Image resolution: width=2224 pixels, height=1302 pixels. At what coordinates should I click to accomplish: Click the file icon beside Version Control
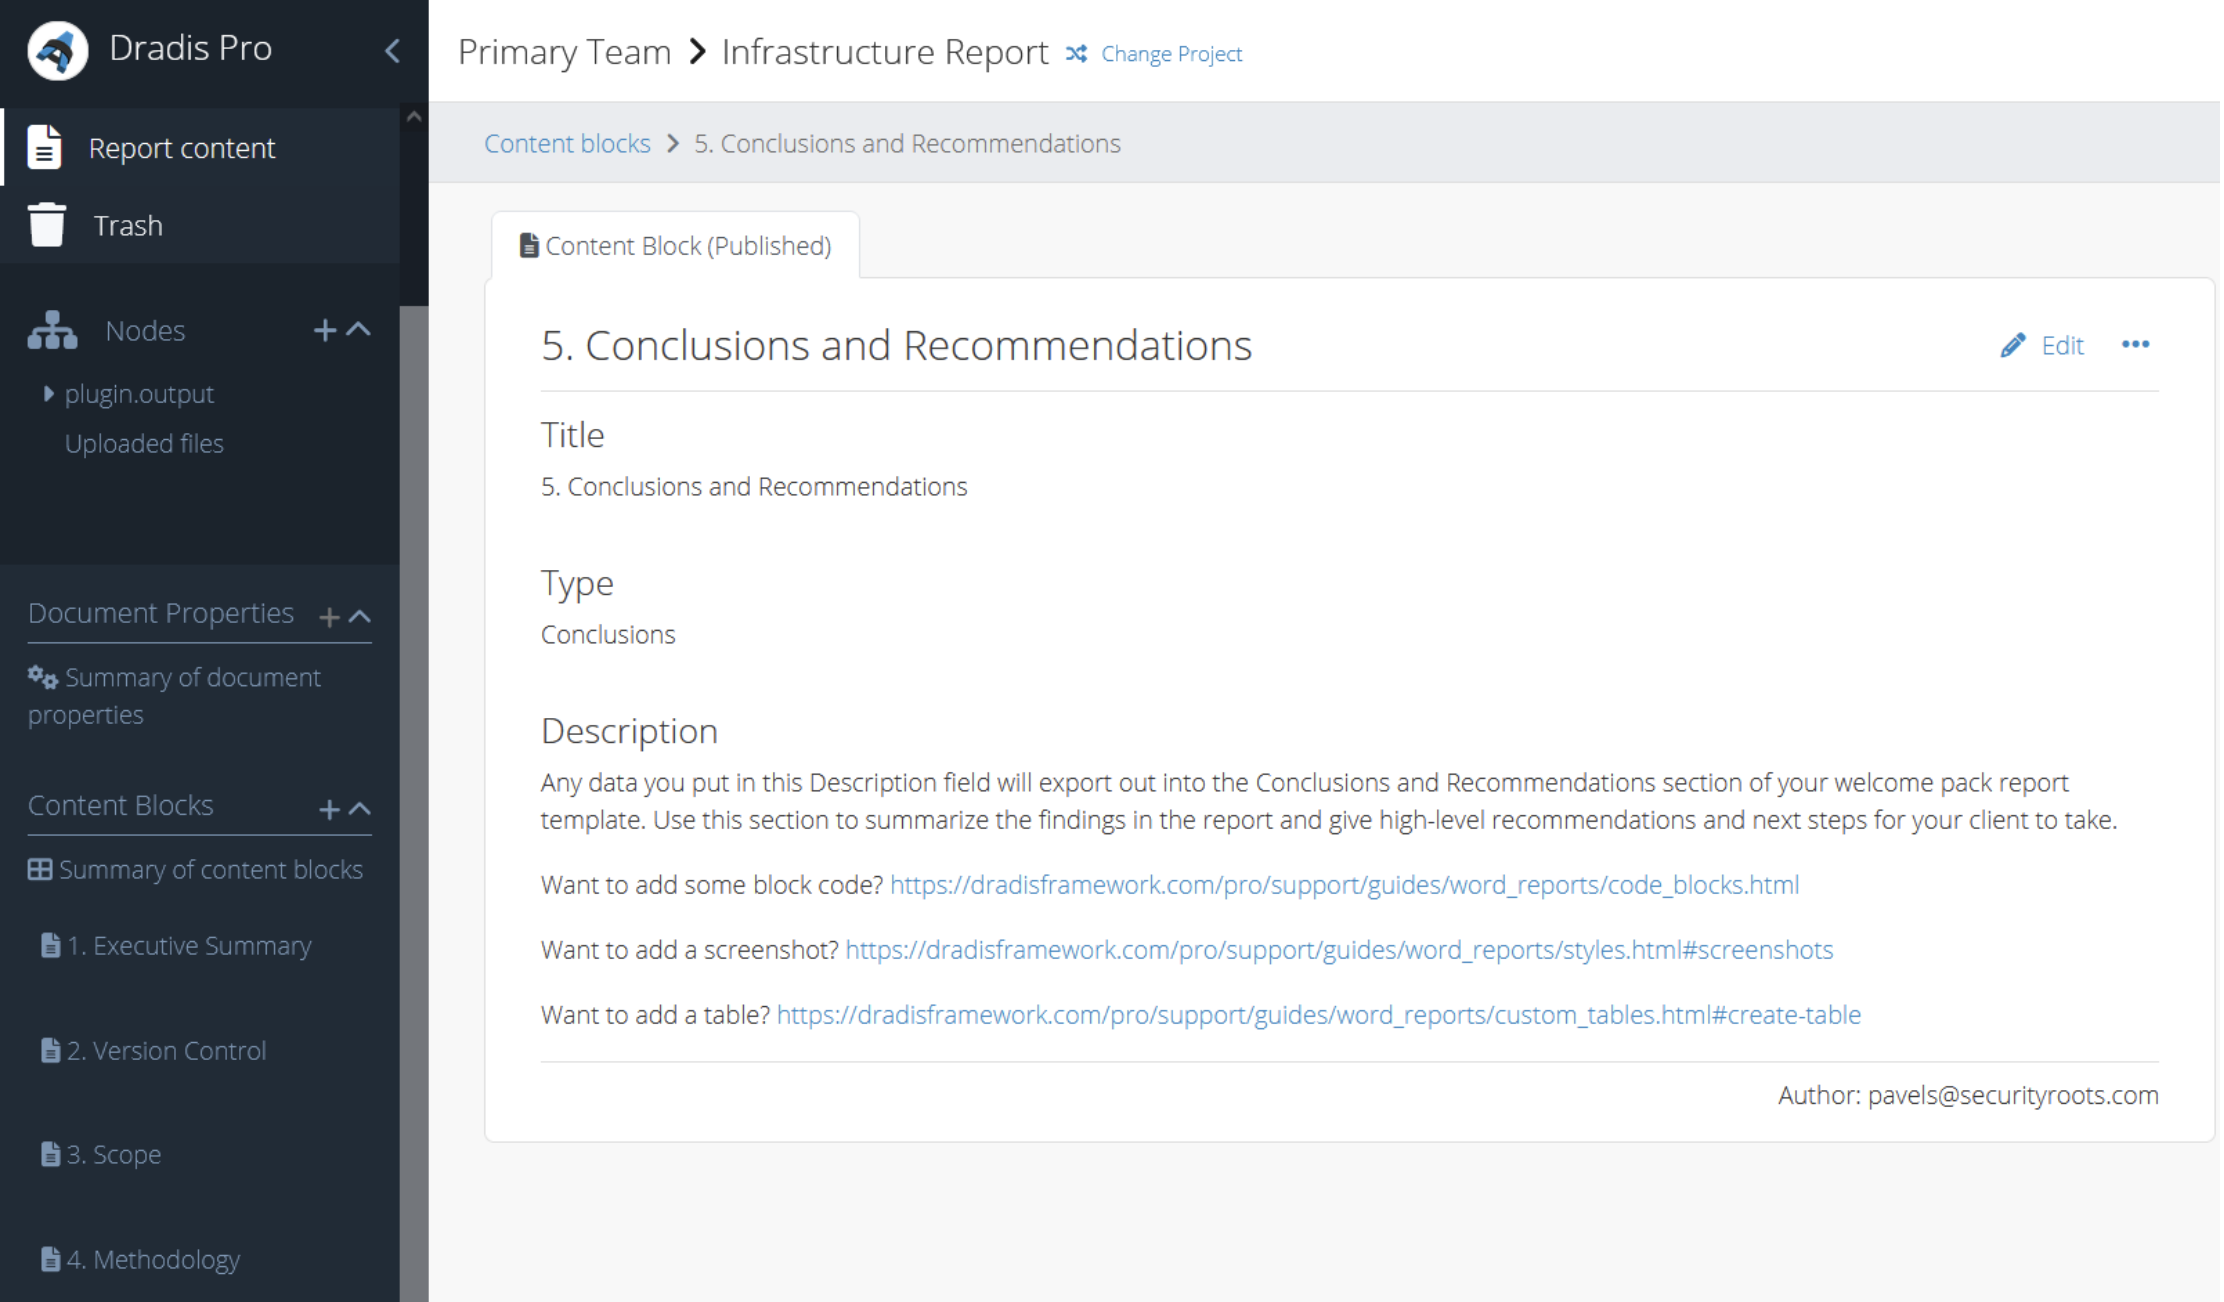tap(50, 1051)
